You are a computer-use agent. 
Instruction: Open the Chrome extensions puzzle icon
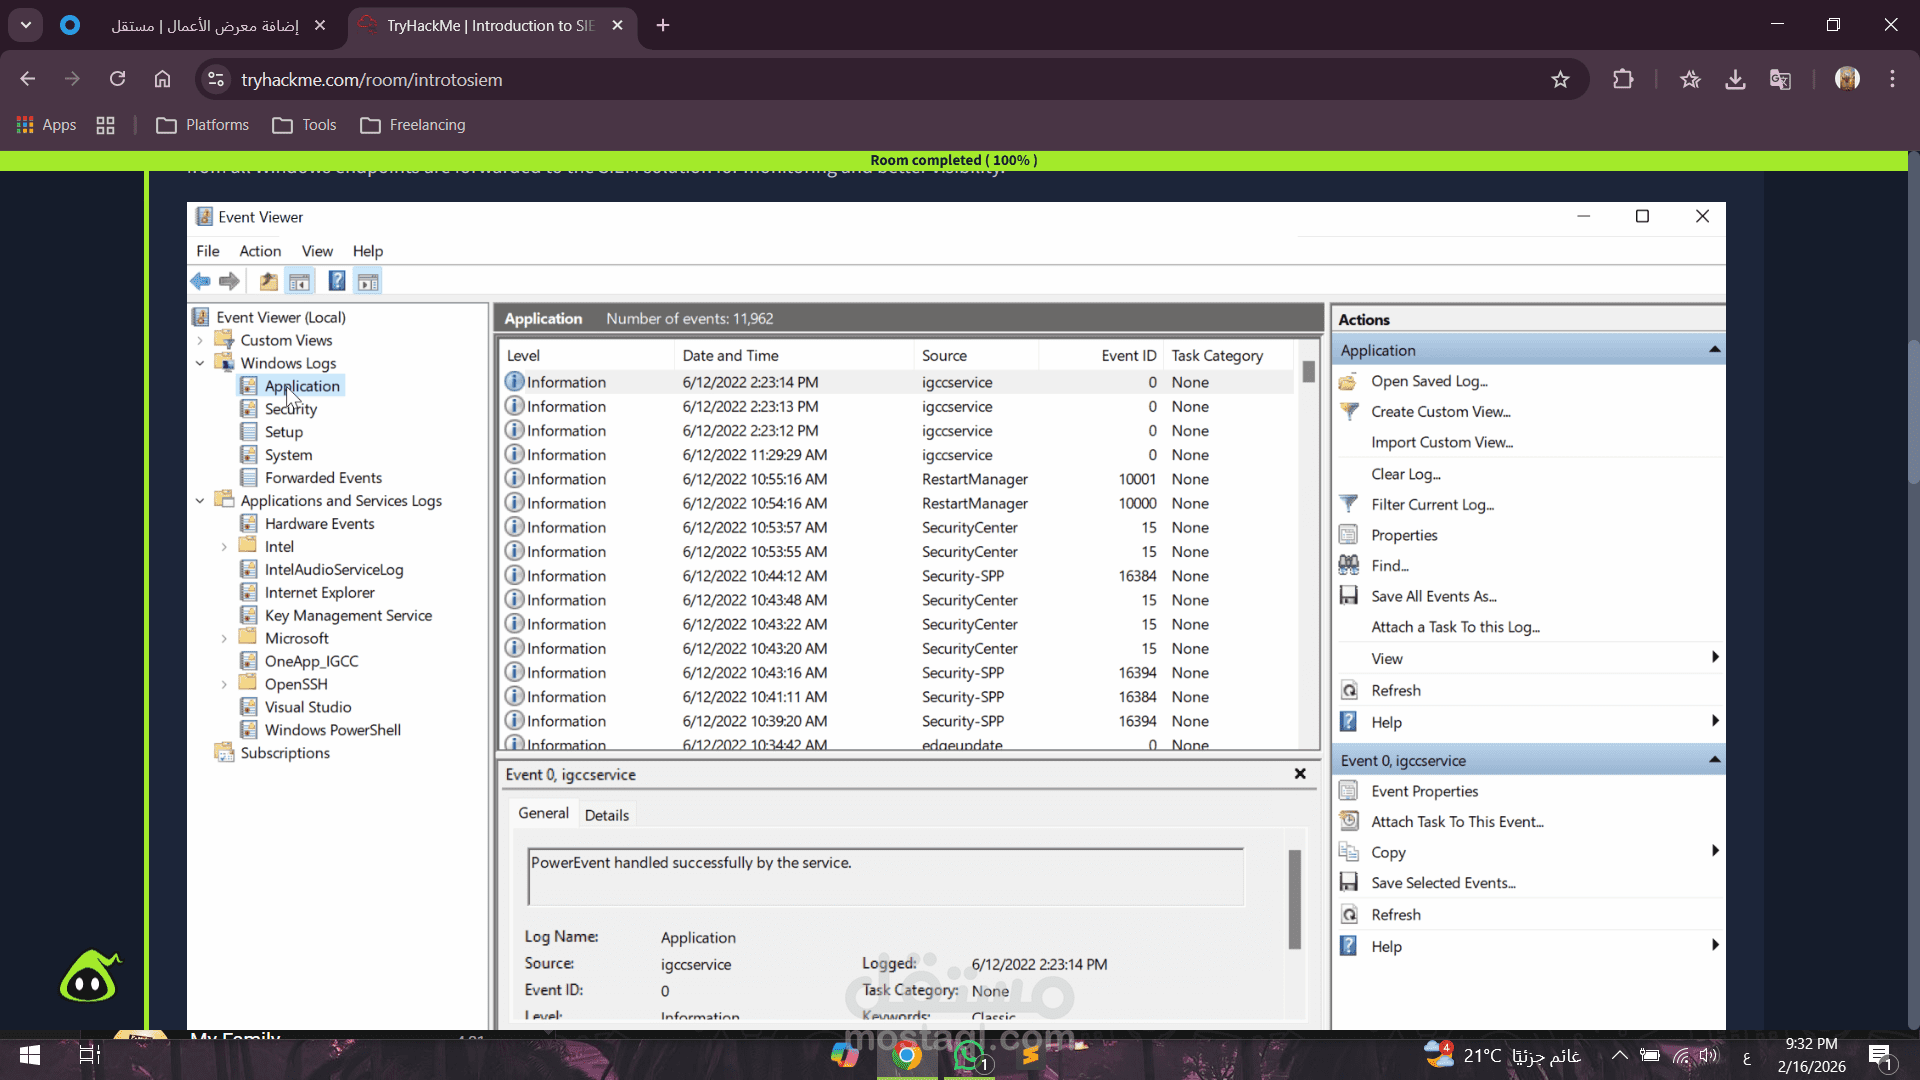(1623, 79)
